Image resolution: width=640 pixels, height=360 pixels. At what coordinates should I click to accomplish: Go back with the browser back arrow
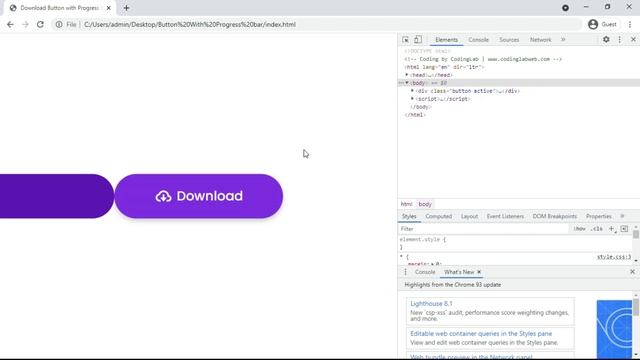(10, 24)
